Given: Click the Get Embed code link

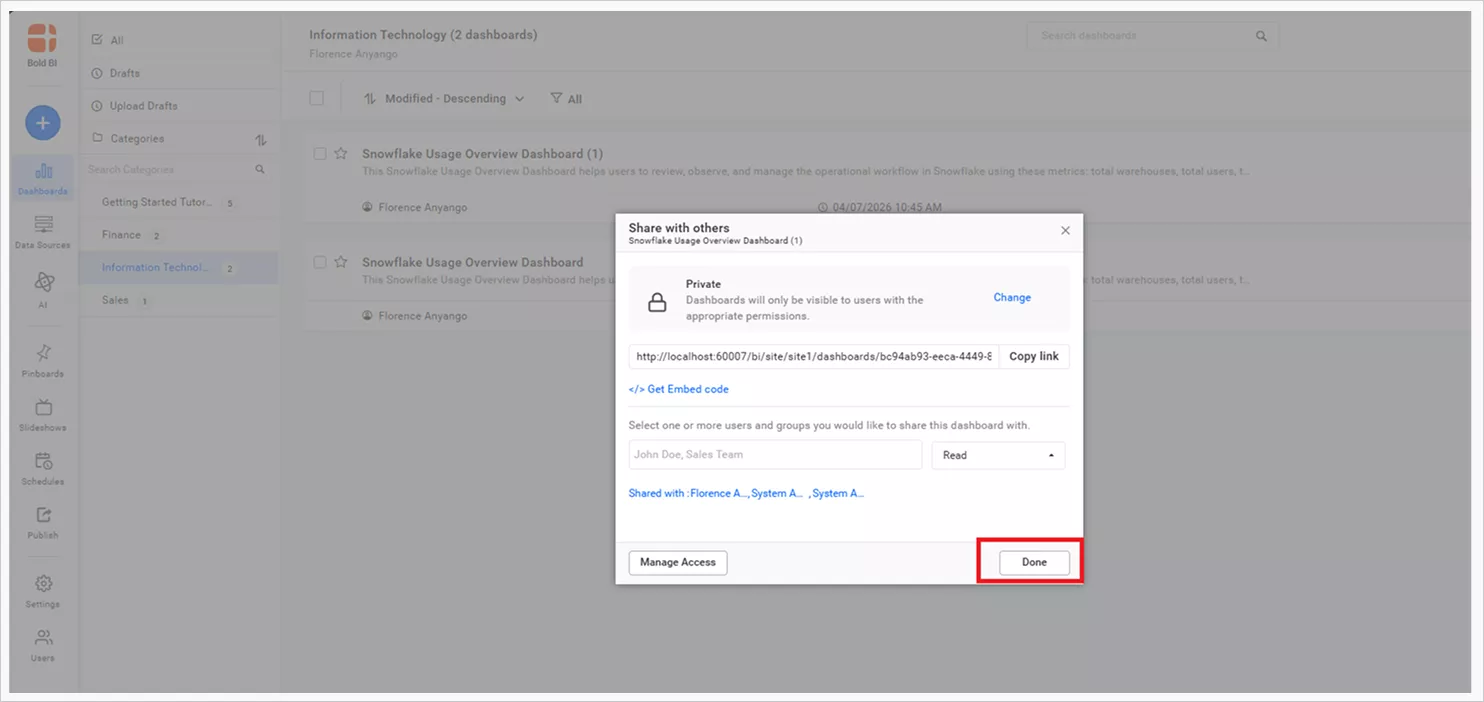Looking at the screenshot, I should point(679,389).
